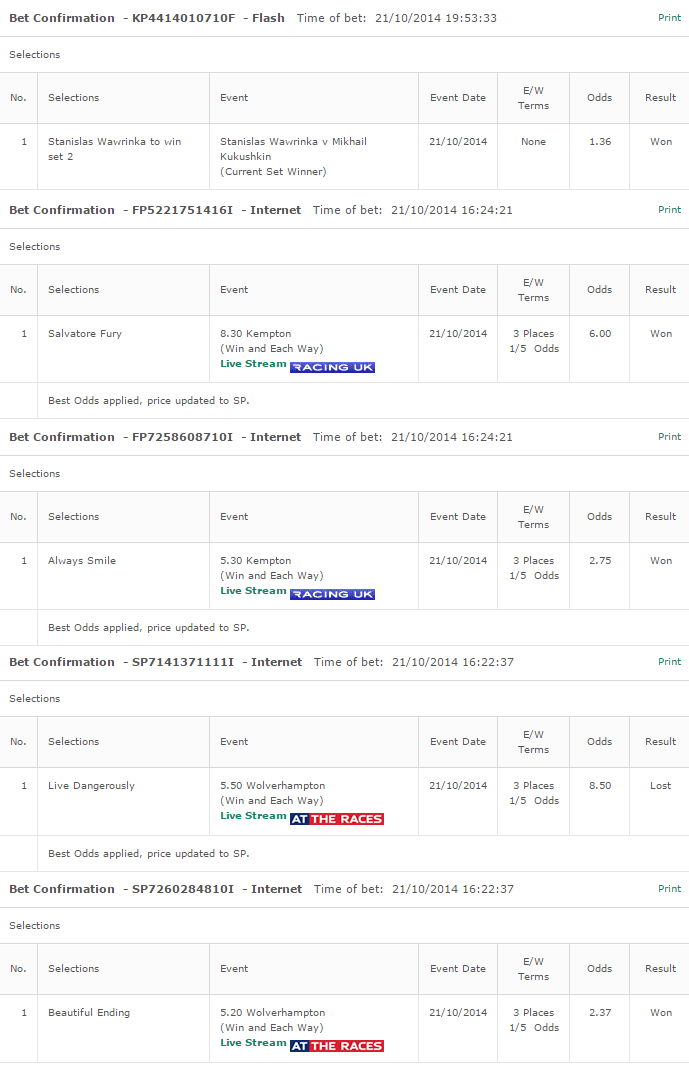Print bet confirmation FP5221751416I

(670, 210)
